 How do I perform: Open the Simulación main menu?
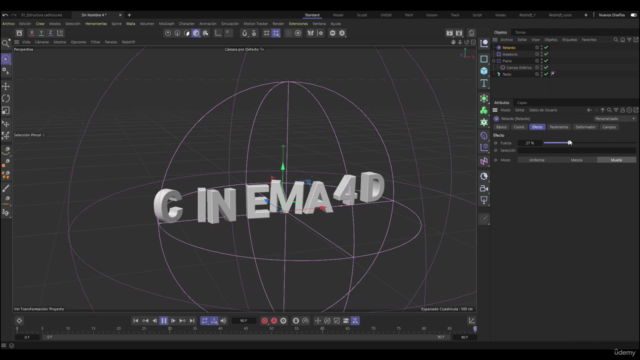coord(230,24)
